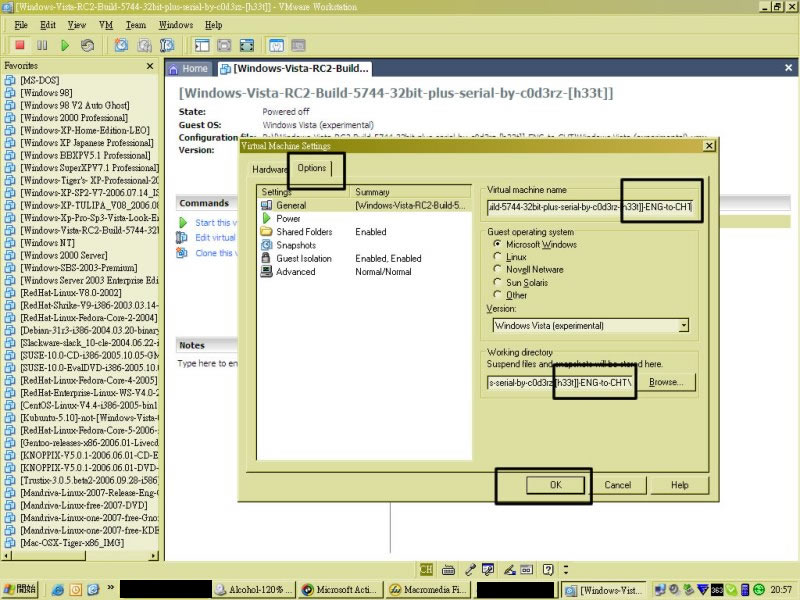800x600 pixels.
Task: Confirm settings with the OK button
Action: [555, 485]
